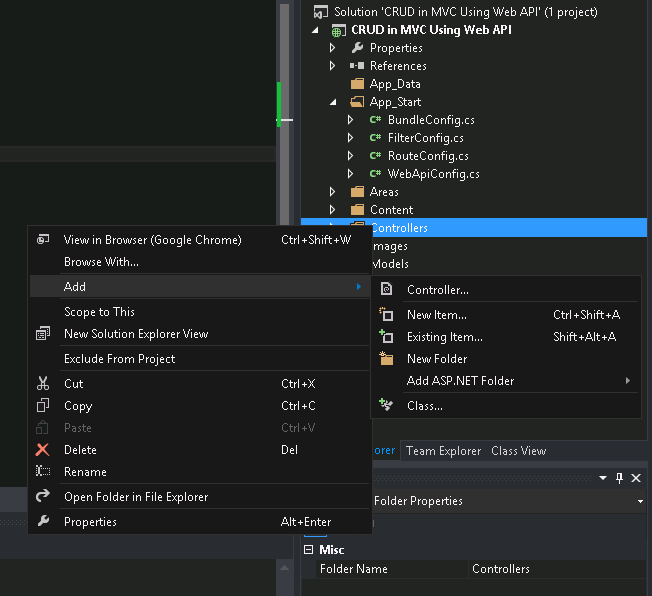Select Browse With... menu entry
This screenshot has height=596, width=652.
pos(200,262)
